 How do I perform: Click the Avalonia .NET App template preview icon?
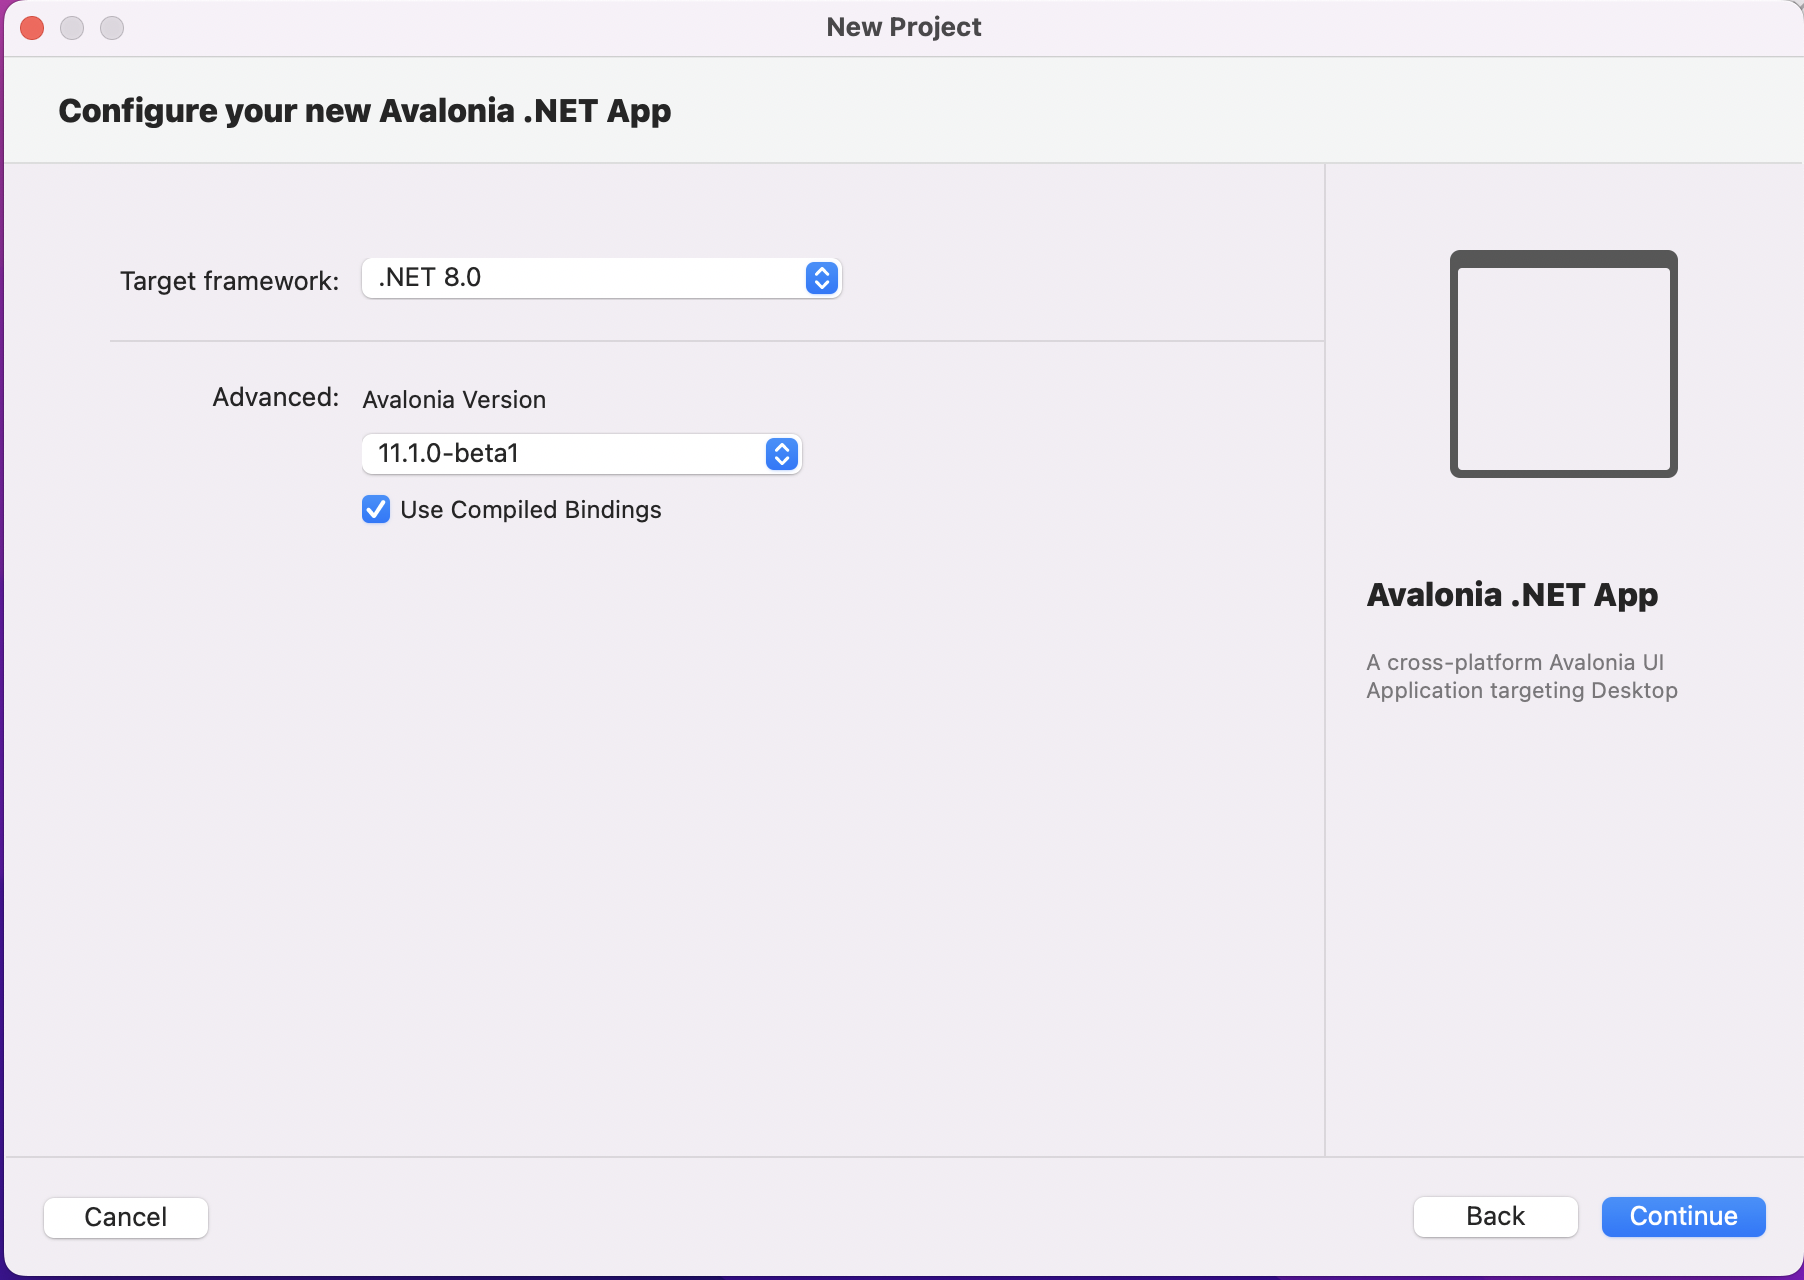click(1563, 364)
